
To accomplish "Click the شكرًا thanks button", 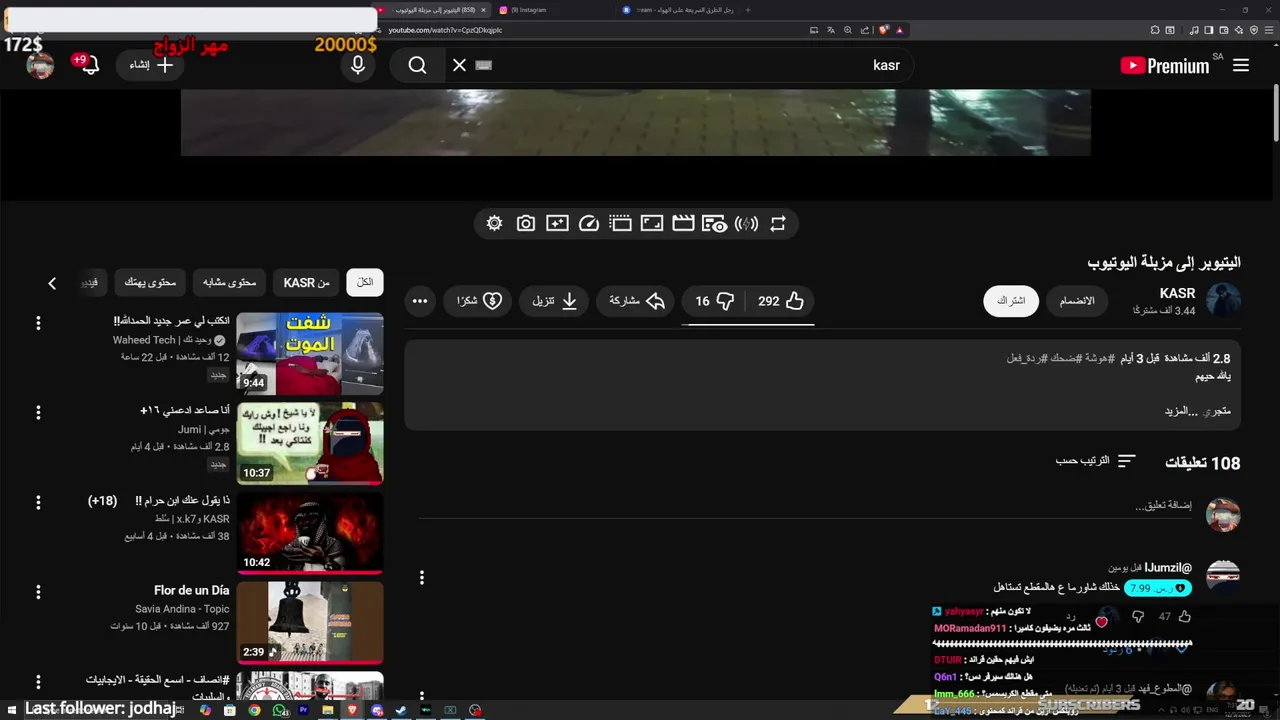I will coord(479,301).
